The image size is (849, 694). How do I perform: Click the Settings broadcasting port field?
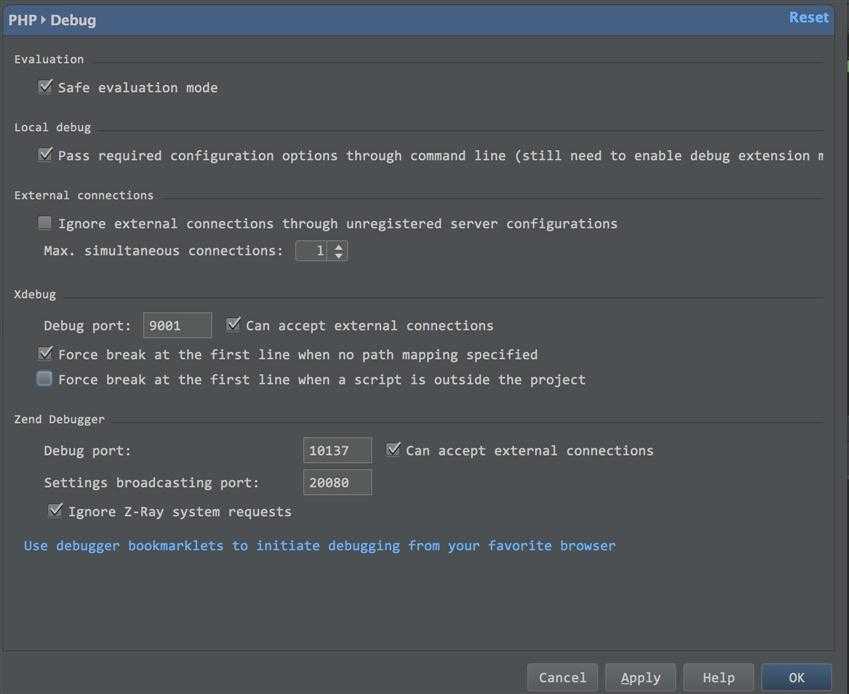pyautogui.click(x=337, y=482)
